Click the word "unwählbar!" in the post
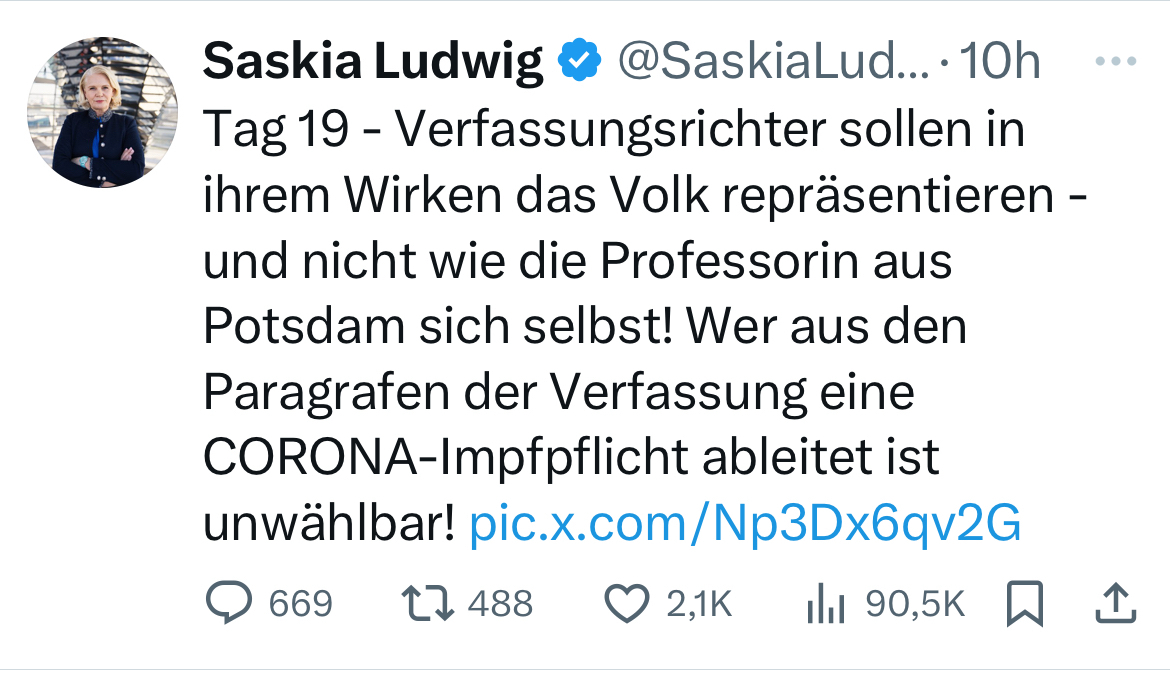The image size is (1170, 675). pyautogui.click(x=329, y=522)
